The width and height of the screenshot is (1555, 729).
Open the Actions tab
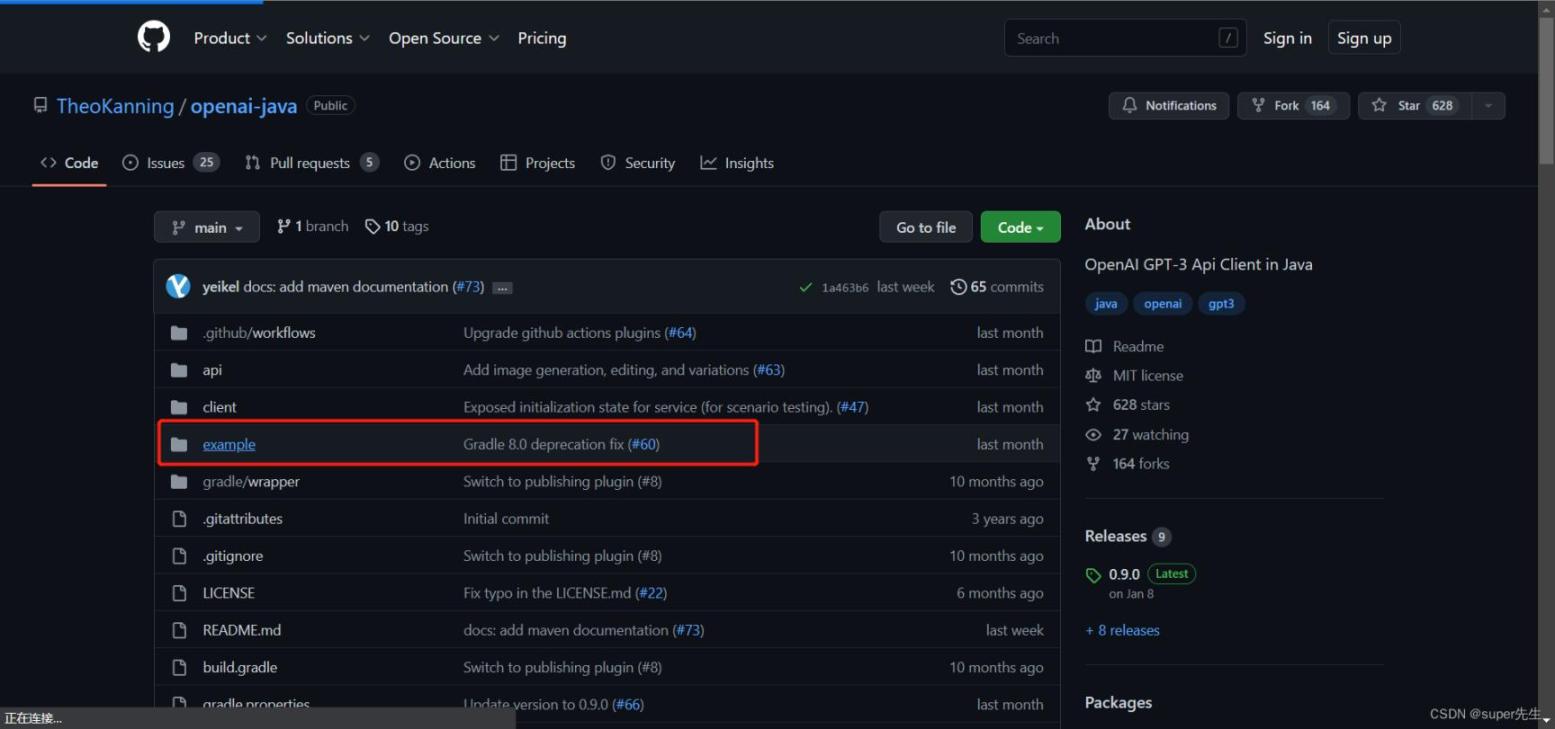(x=440, y=163)
